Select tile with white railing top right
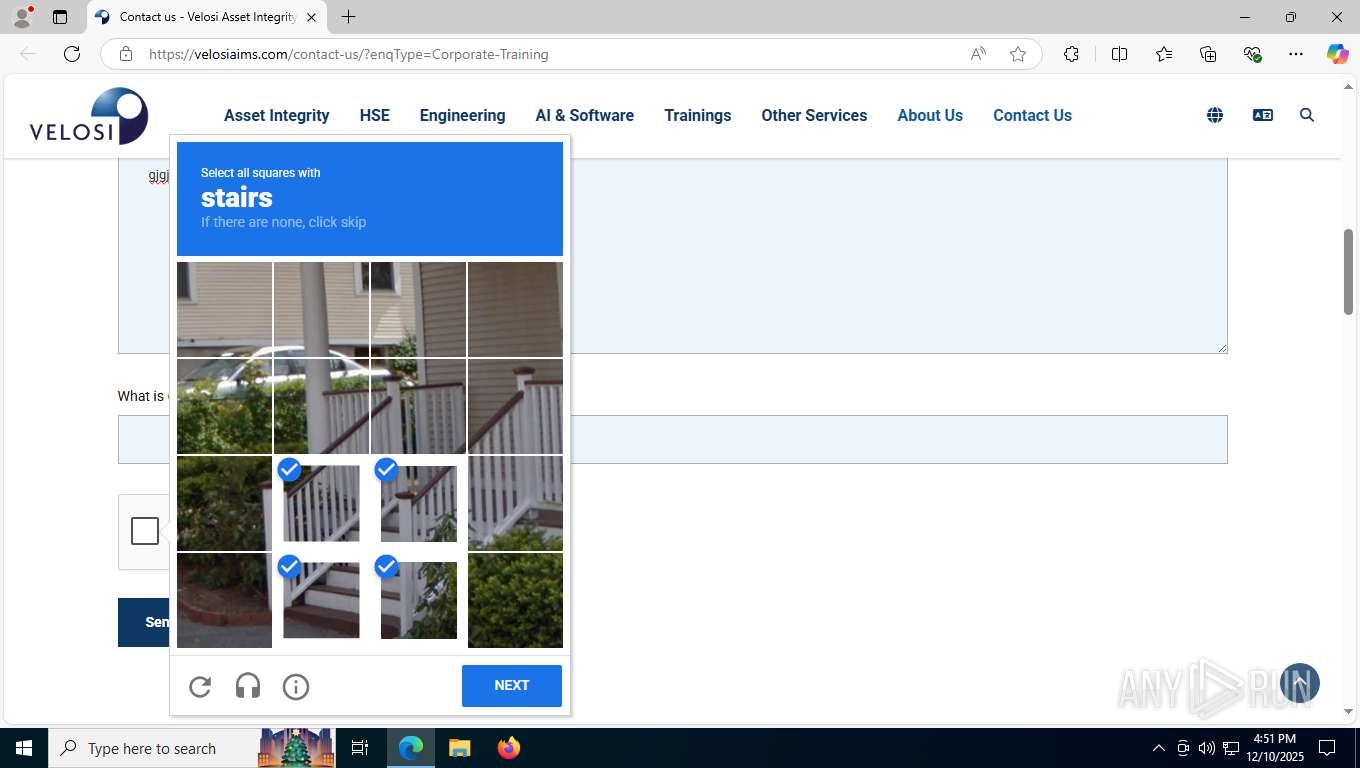The height and width of the screenshot is (768, 1360). pyautogui.click(x=515, y=406)
